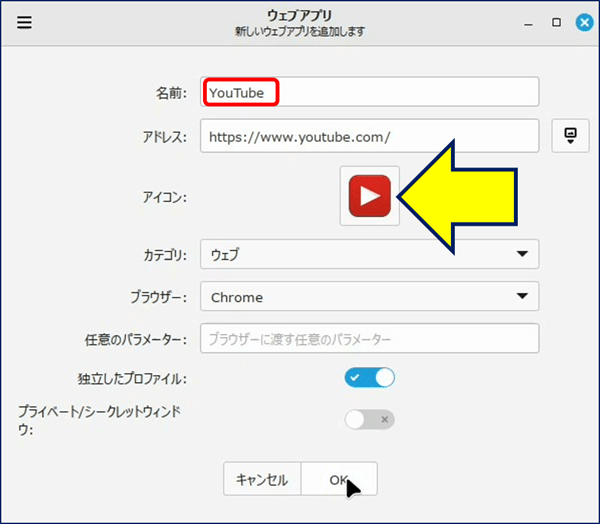Open the ブラウザー dropdown showing Chrome
This screenshot has width=600, height=524.
(x=370, y=296)
